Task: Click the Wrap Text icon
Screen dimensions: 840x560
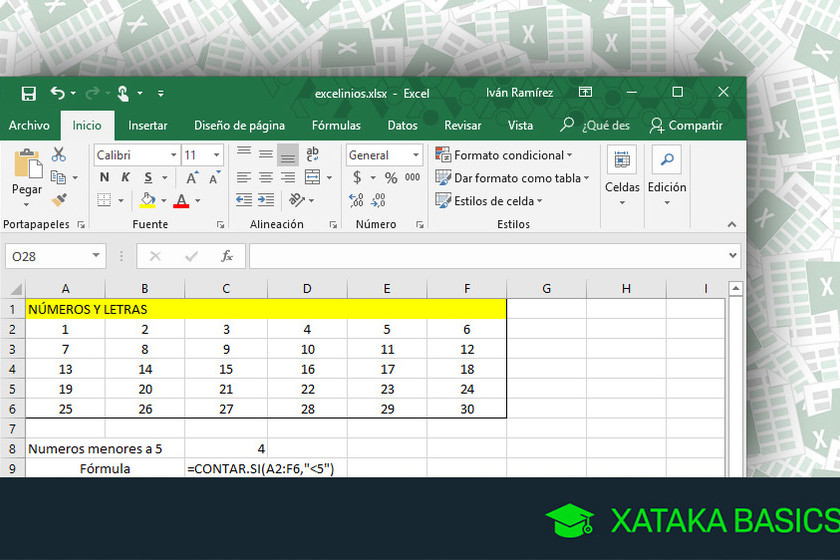Action: [312, 154]
